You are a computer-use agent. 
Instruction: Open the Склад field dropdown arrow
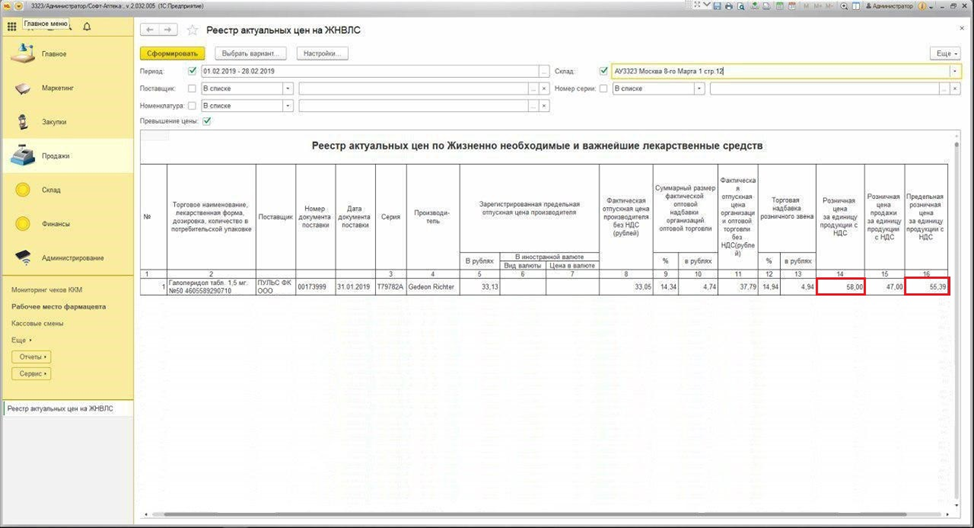click(956, 72)
